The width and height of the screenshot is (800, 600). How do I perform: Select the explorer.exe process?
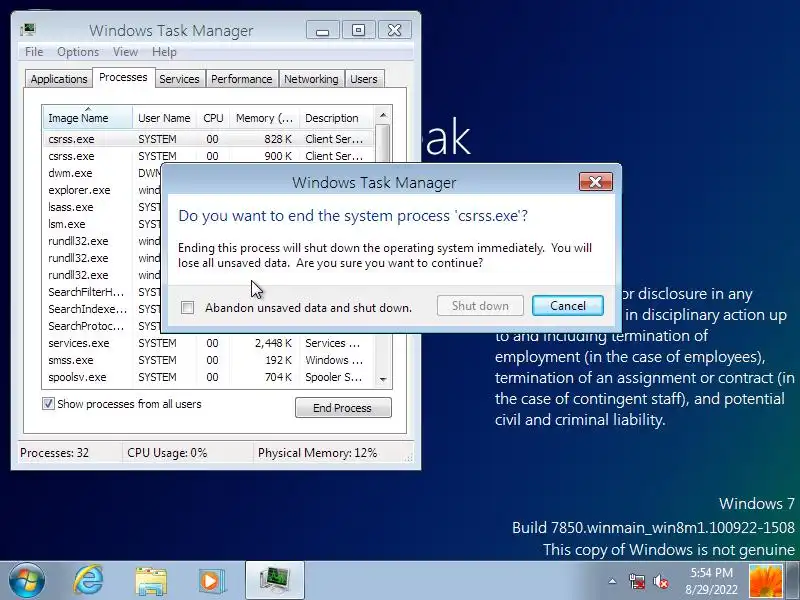102,190
